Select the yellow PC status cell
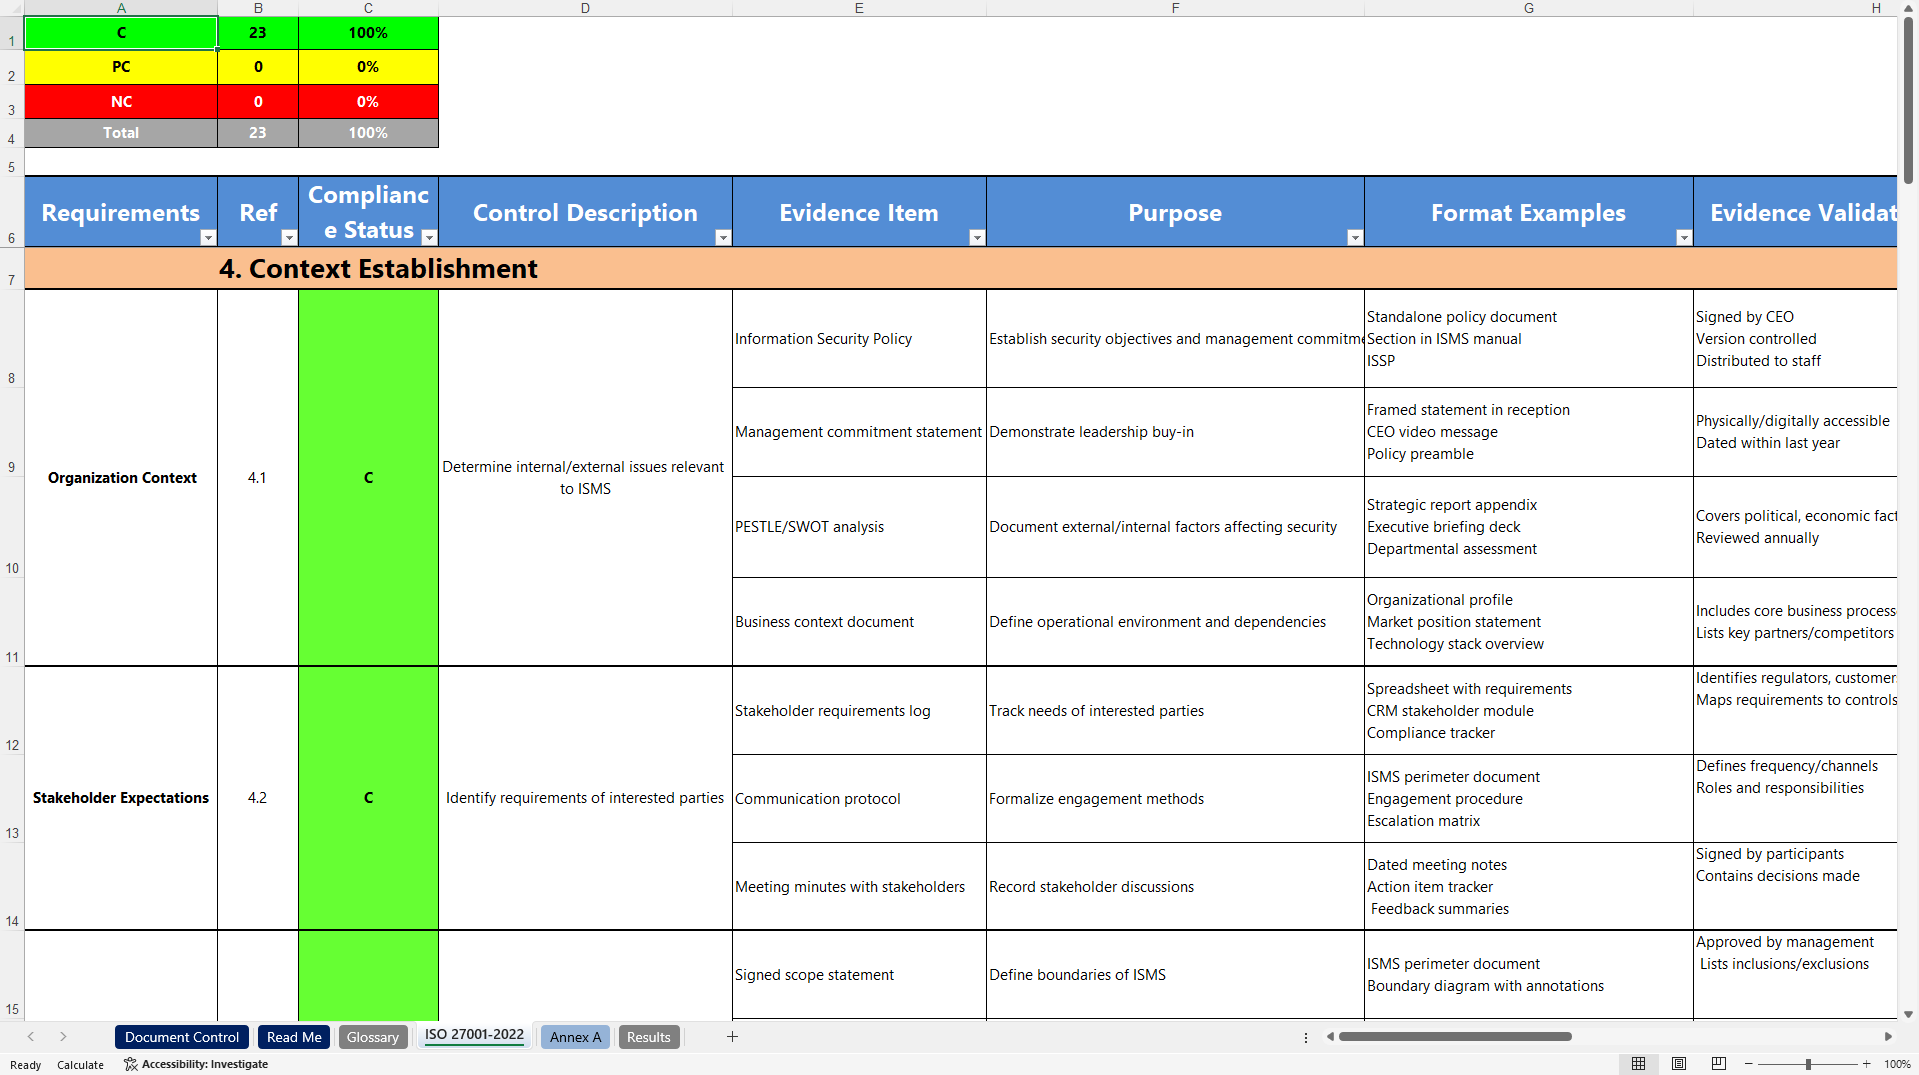This screenshot has height=1075, width=1919. (121, 67)
